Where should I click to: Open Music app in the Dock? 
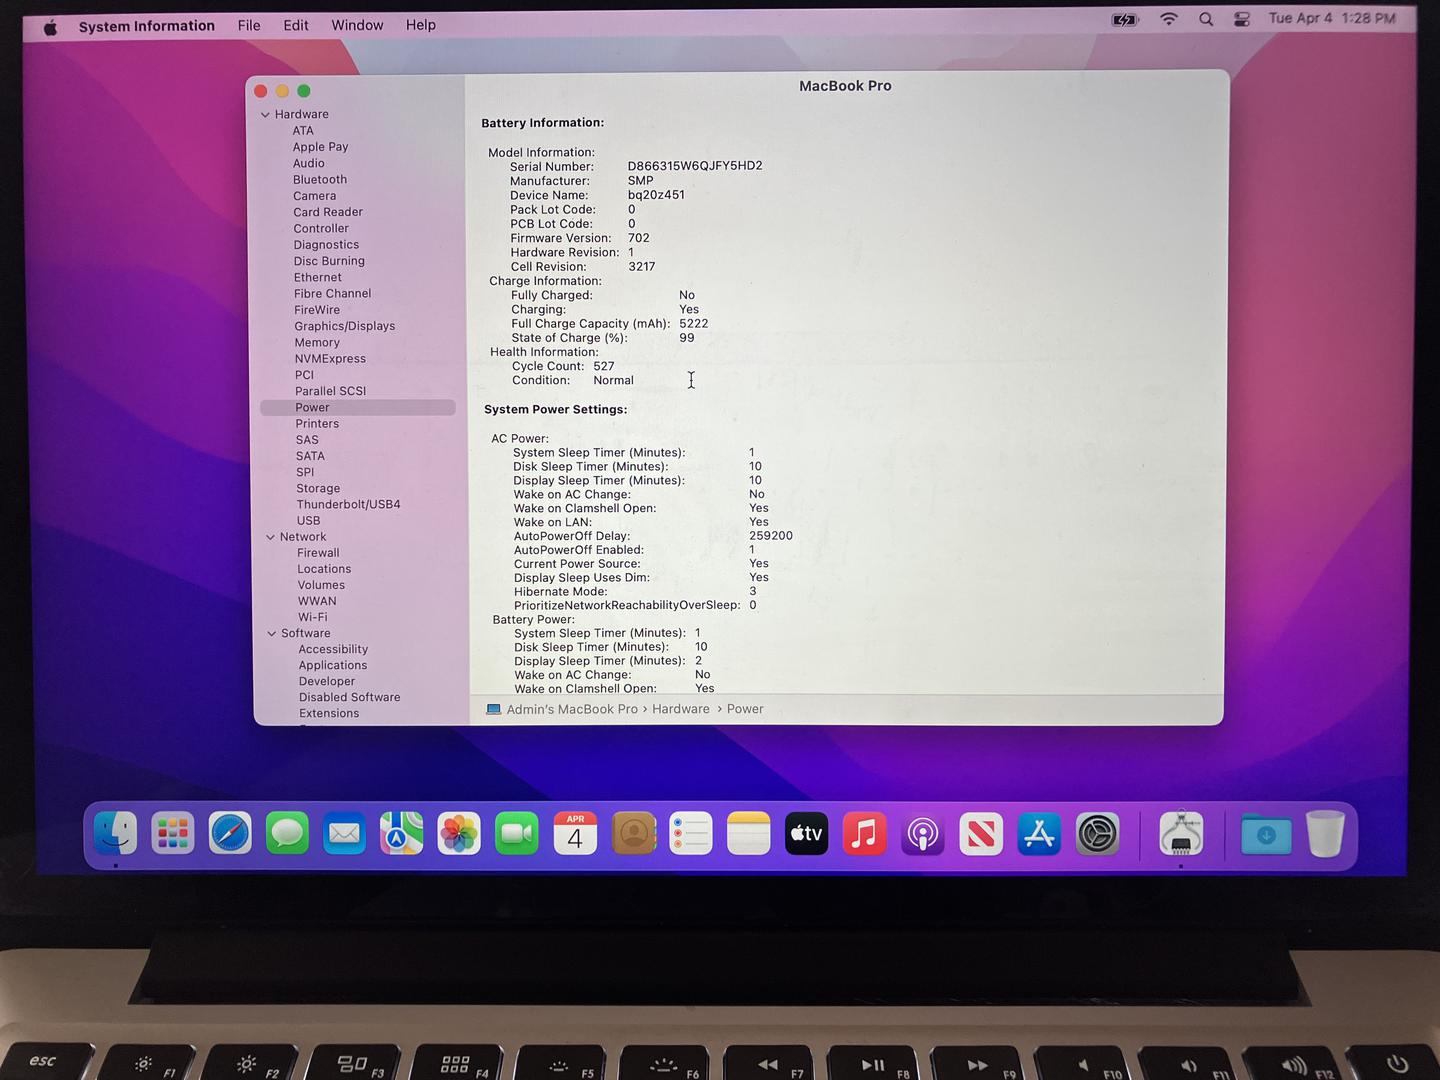(864, 833)
